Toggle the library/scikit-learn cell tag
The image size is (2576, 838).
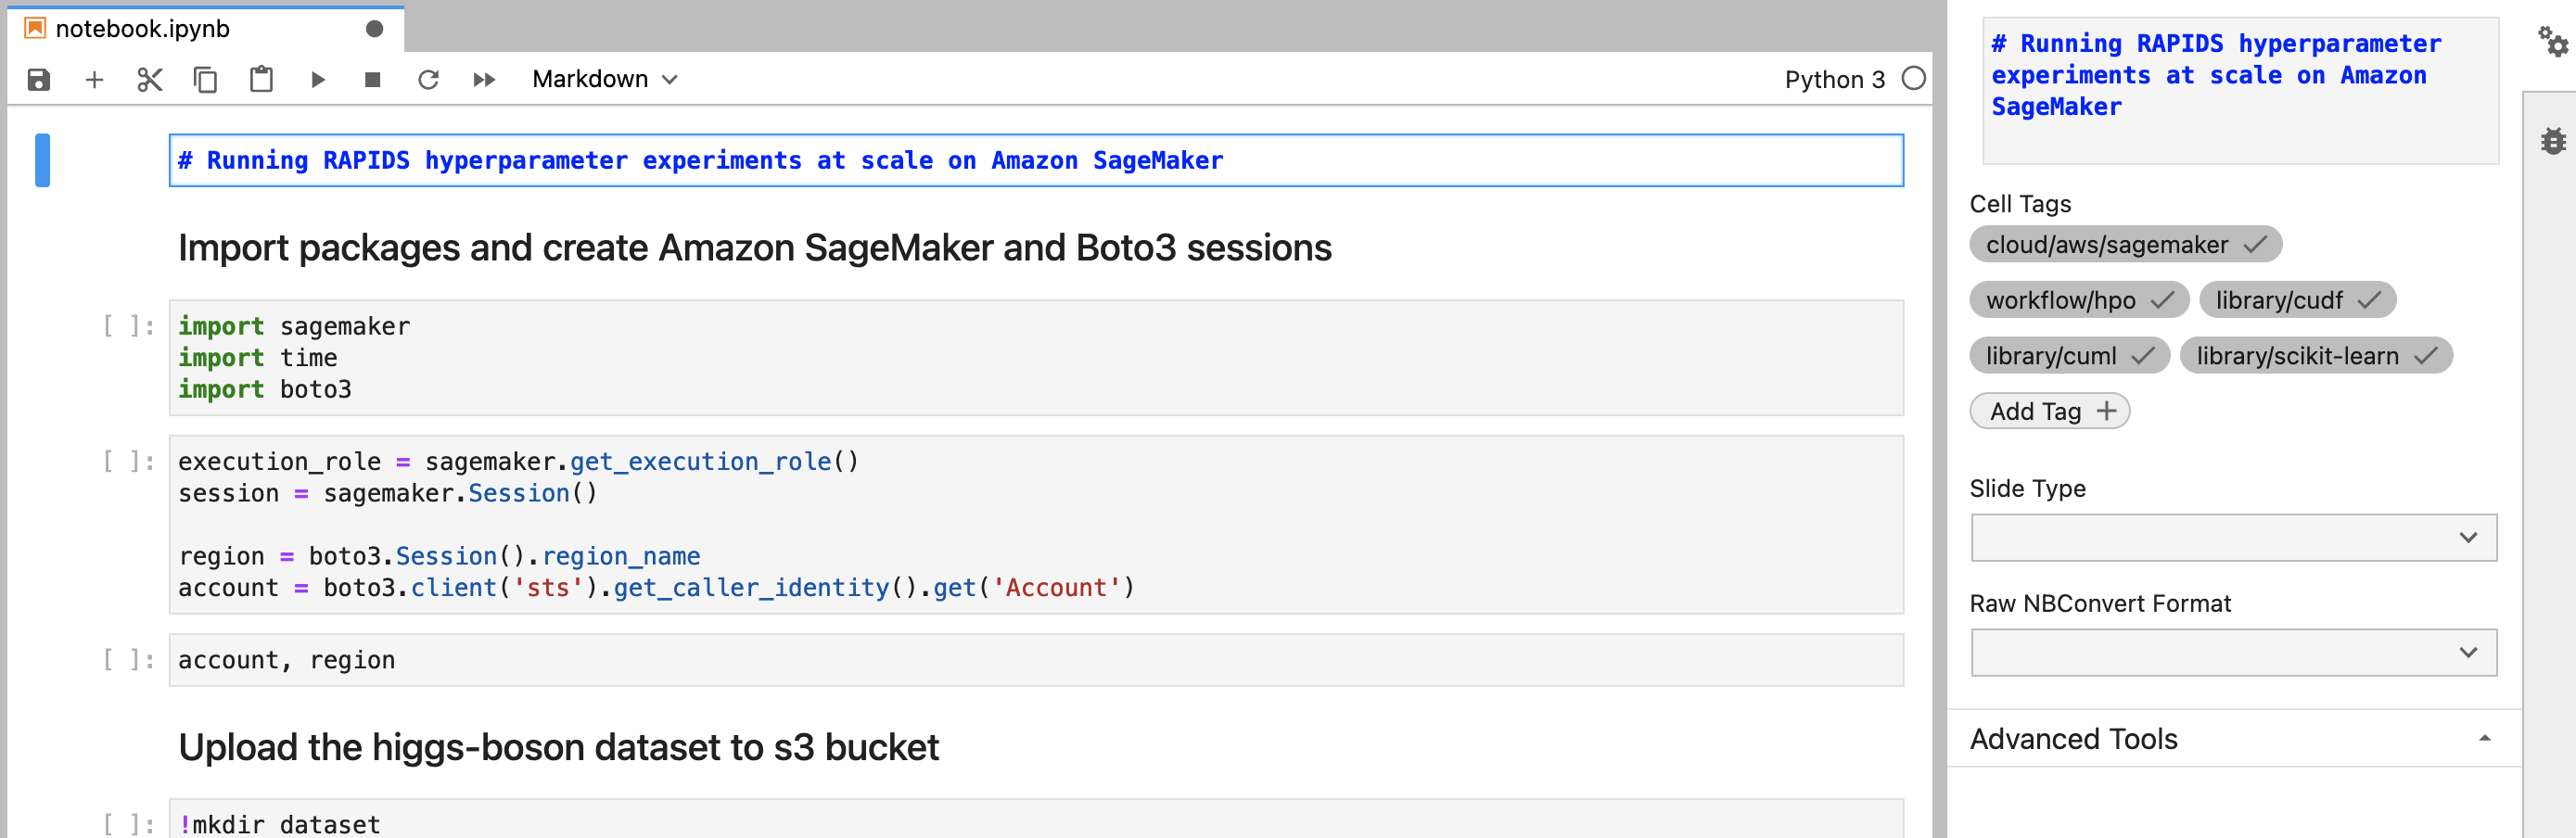point(2315,356)
